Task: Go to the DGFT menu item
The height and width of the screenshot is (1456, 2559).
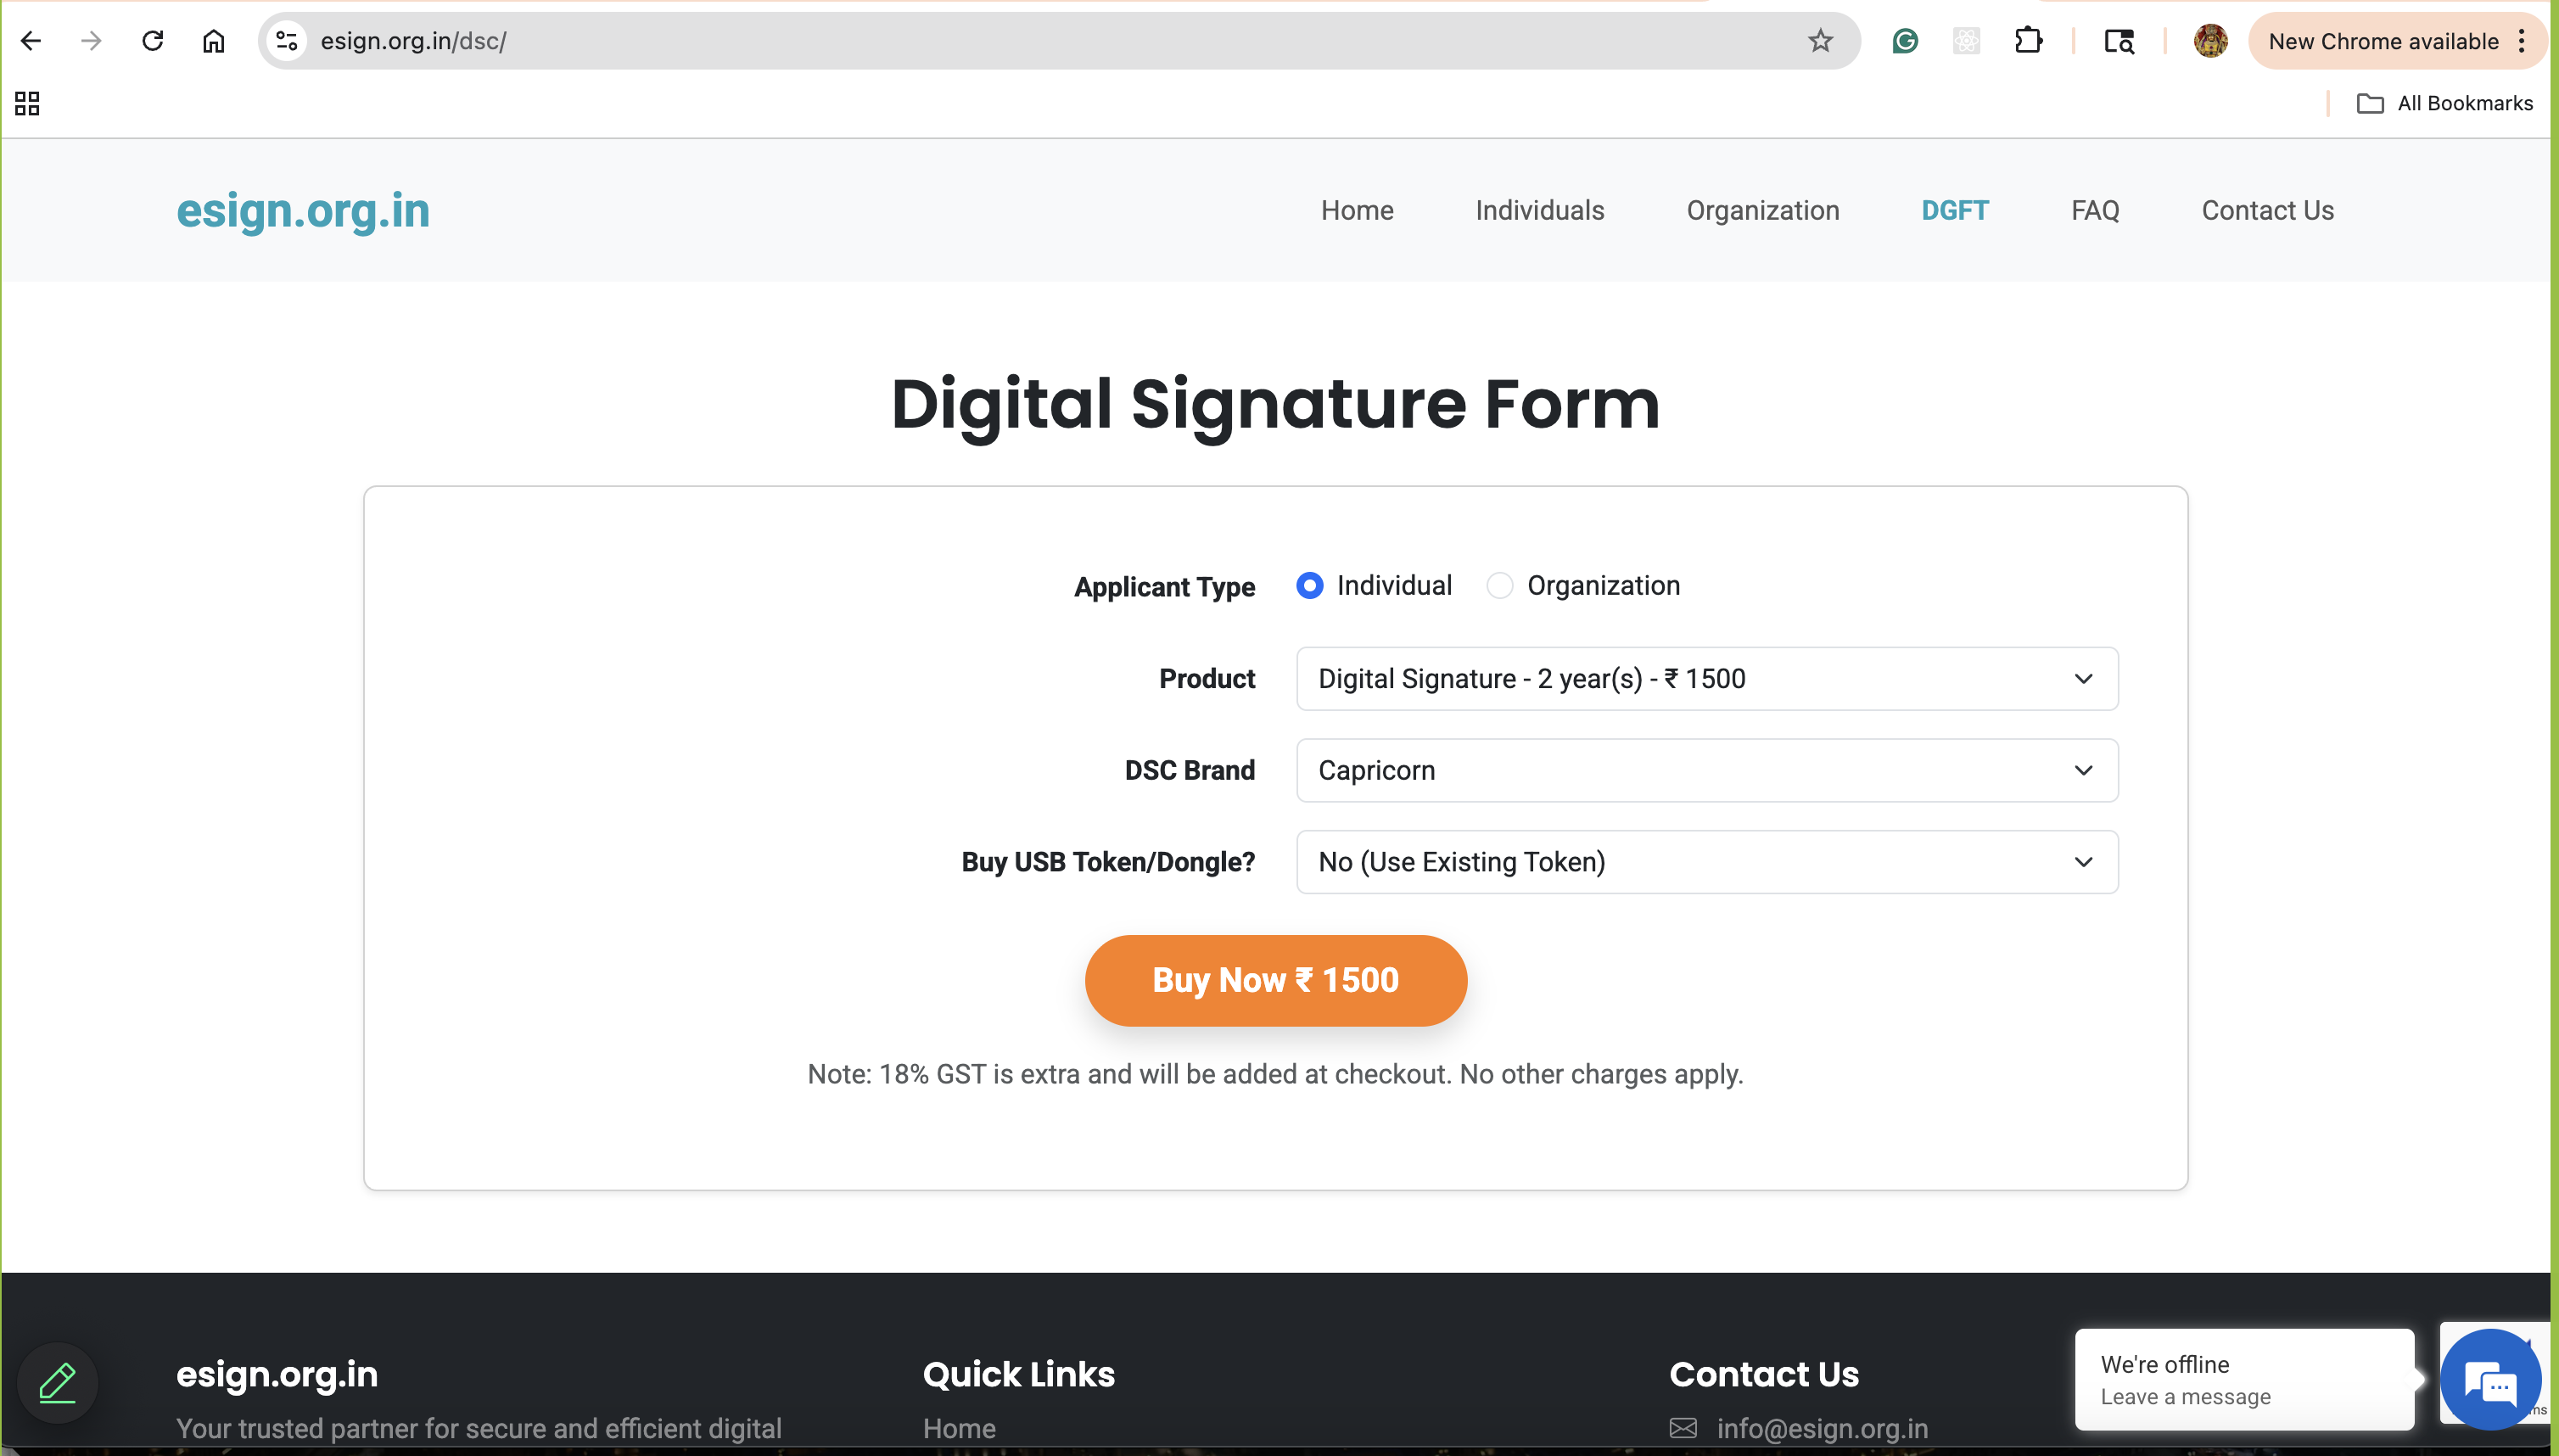Action: coord(1954,210)
